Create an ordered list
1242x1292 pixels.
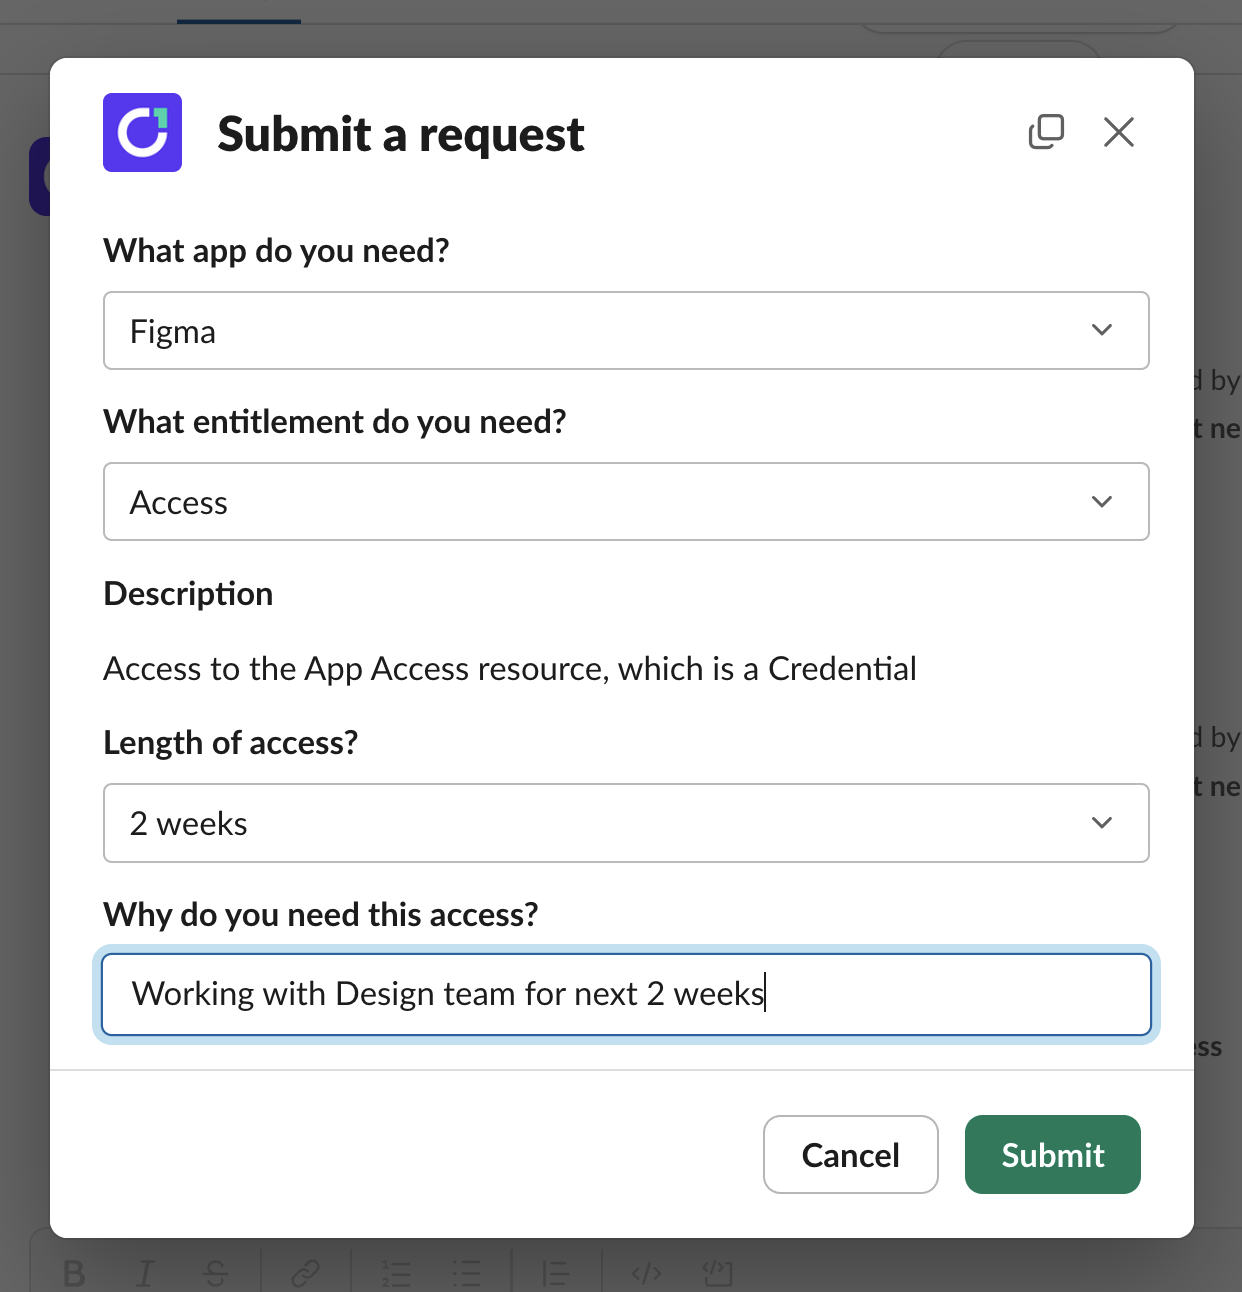tap(397, 1274)
